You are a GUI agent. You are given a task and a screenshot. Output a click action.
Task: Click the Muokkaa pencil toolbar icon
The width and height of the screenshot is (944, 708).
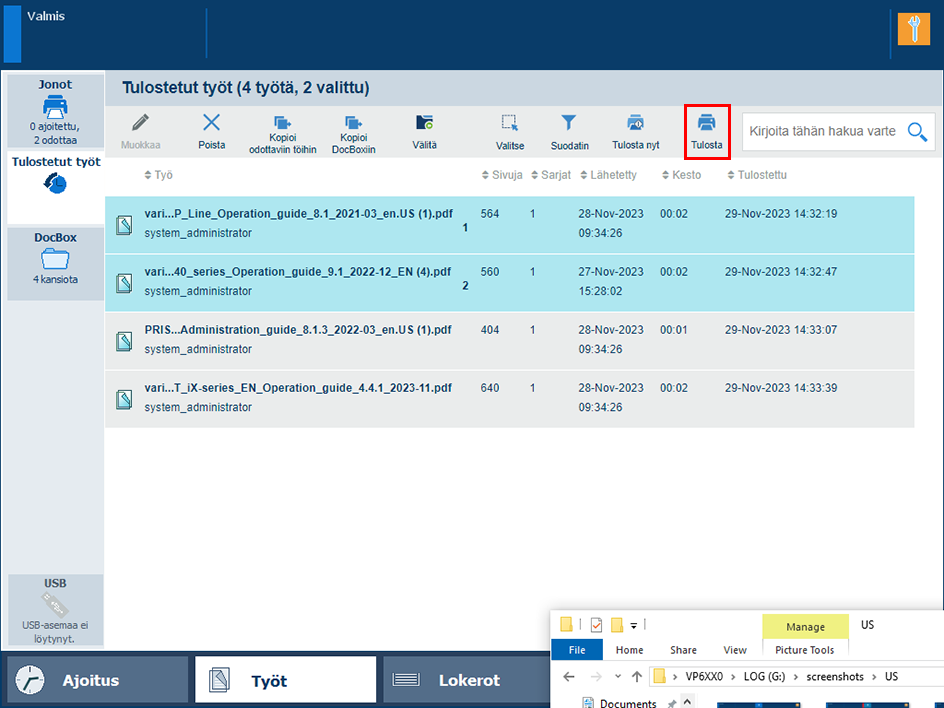coord(140,123)
